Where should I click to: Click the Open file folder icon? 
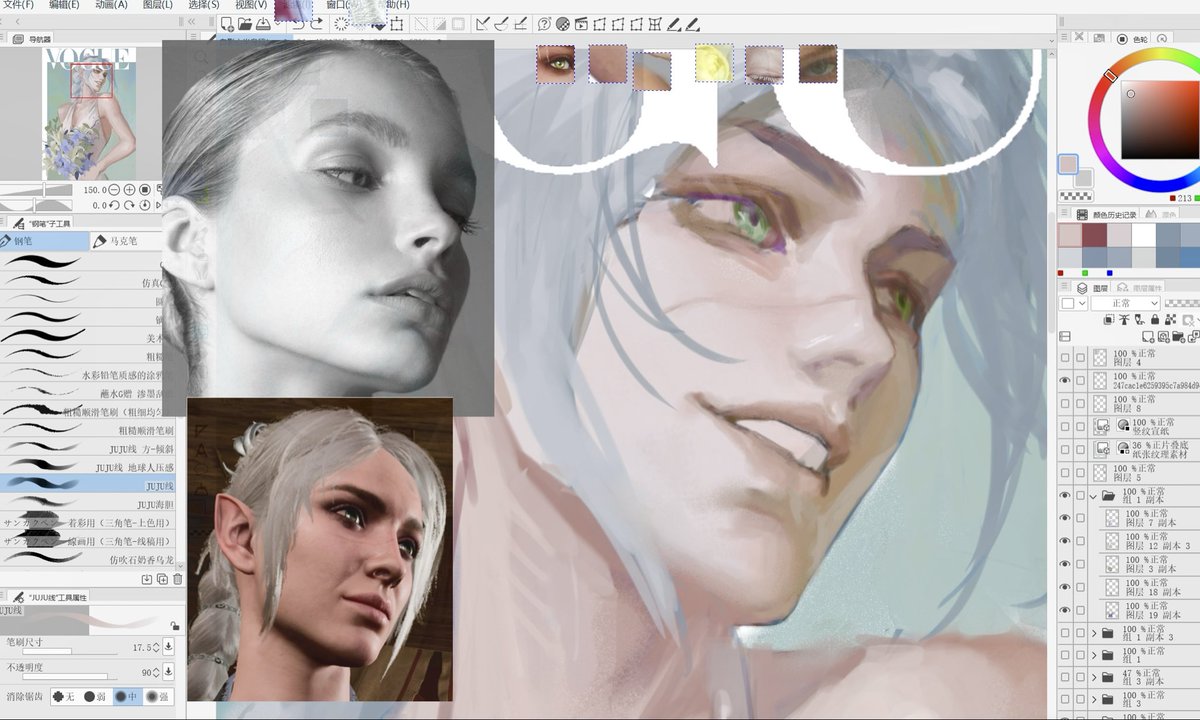point(244,24)
